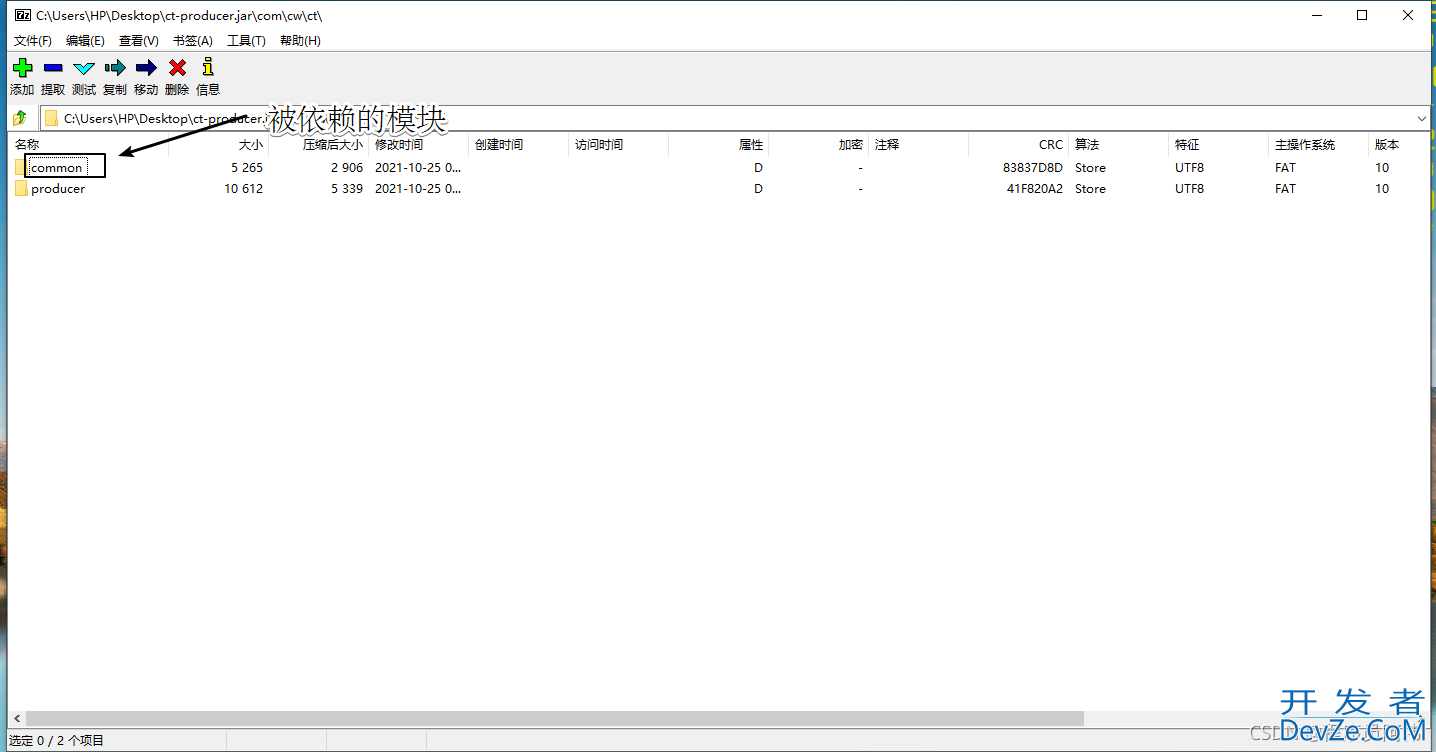Open the 书签(A) menu
The height and width of the screenshot is (752, 1436).
click(x=193, y=41)
